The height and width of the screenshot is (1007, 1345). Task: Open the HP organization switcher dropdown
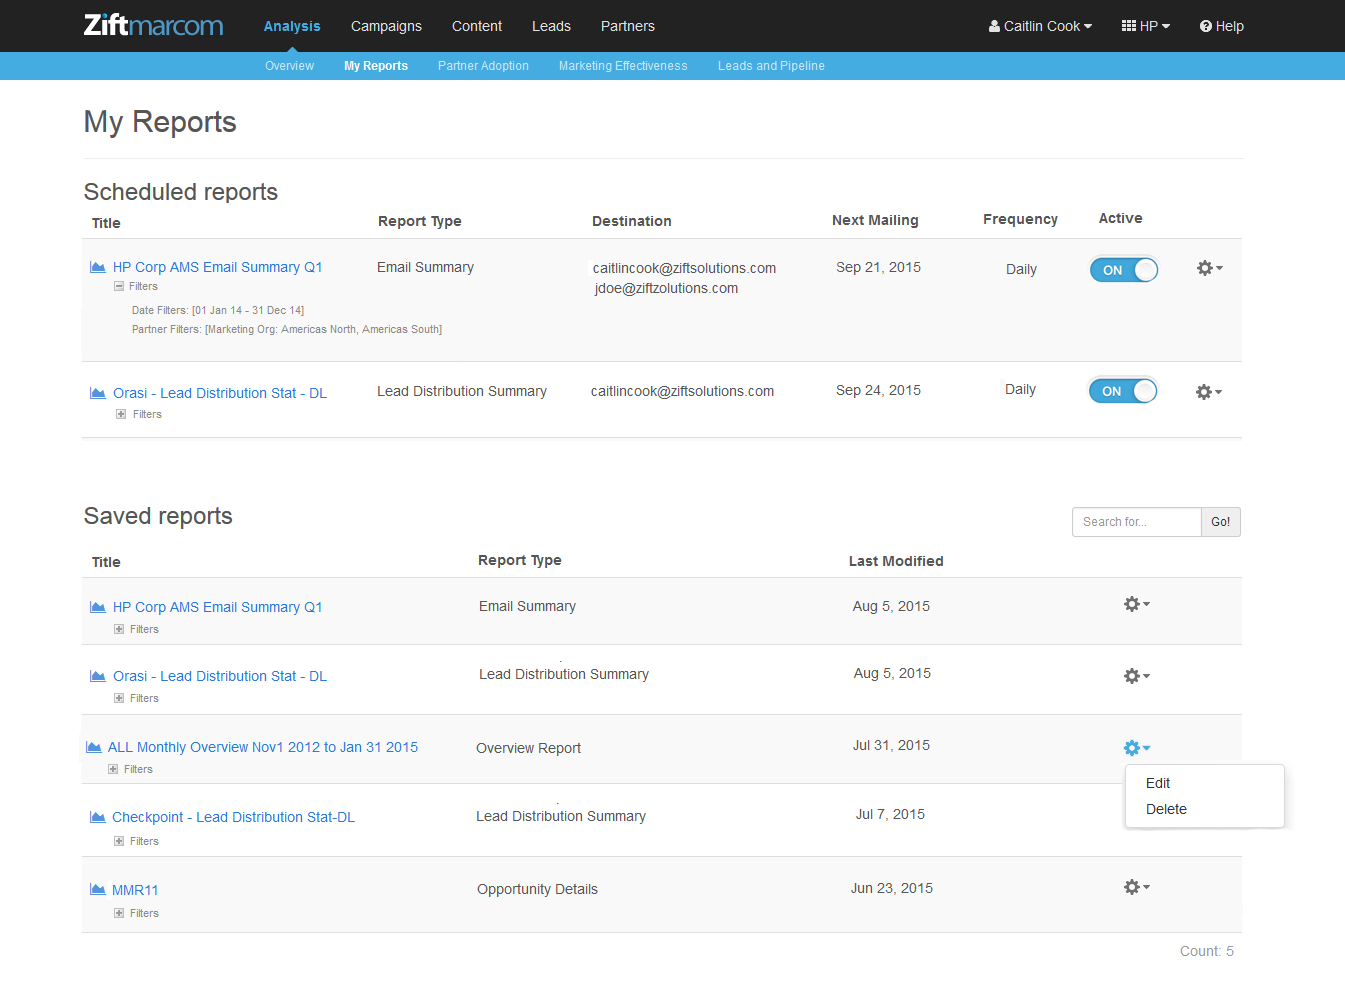pos(1145,26)
